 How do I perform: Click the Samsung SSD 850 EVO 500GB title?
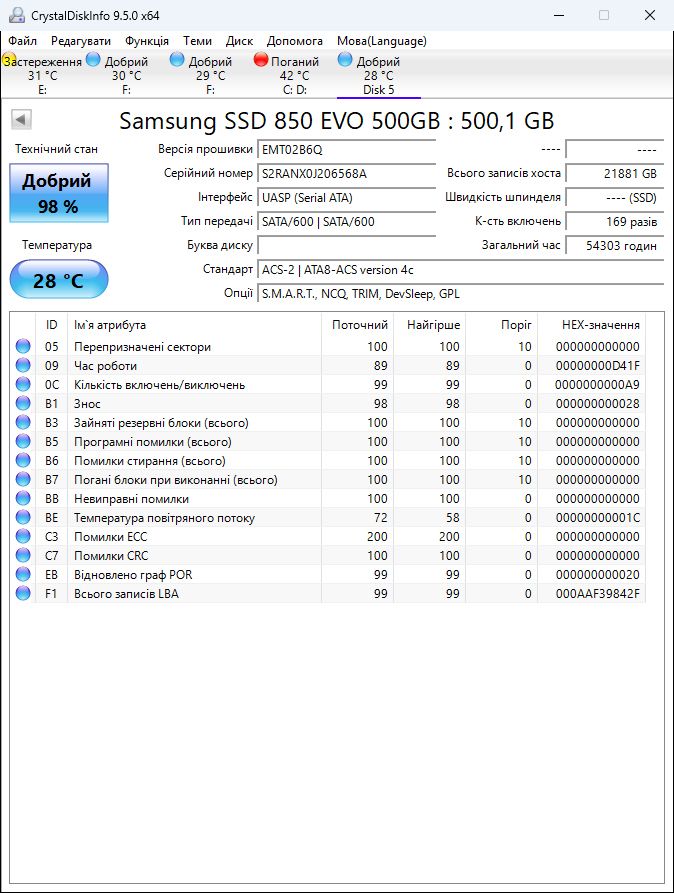point(337,121)
